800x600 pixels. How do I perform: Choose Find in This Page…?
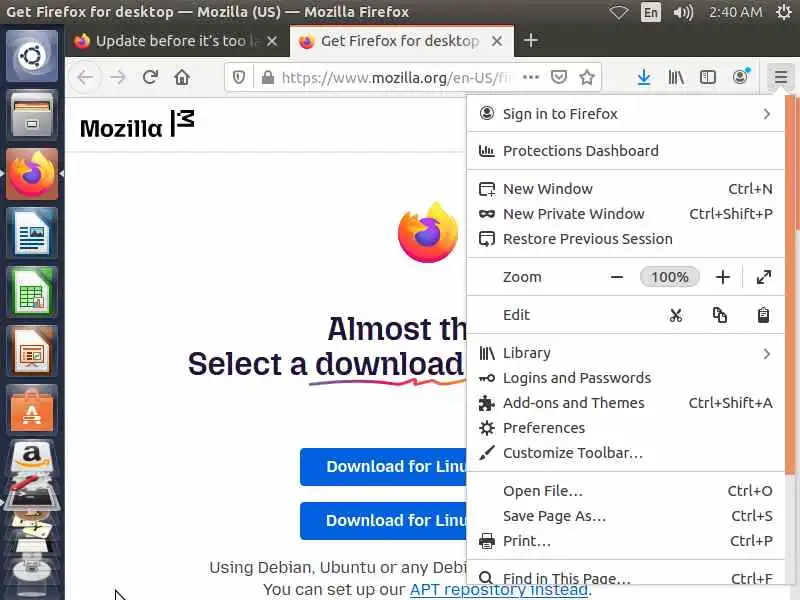coord(626,578)
